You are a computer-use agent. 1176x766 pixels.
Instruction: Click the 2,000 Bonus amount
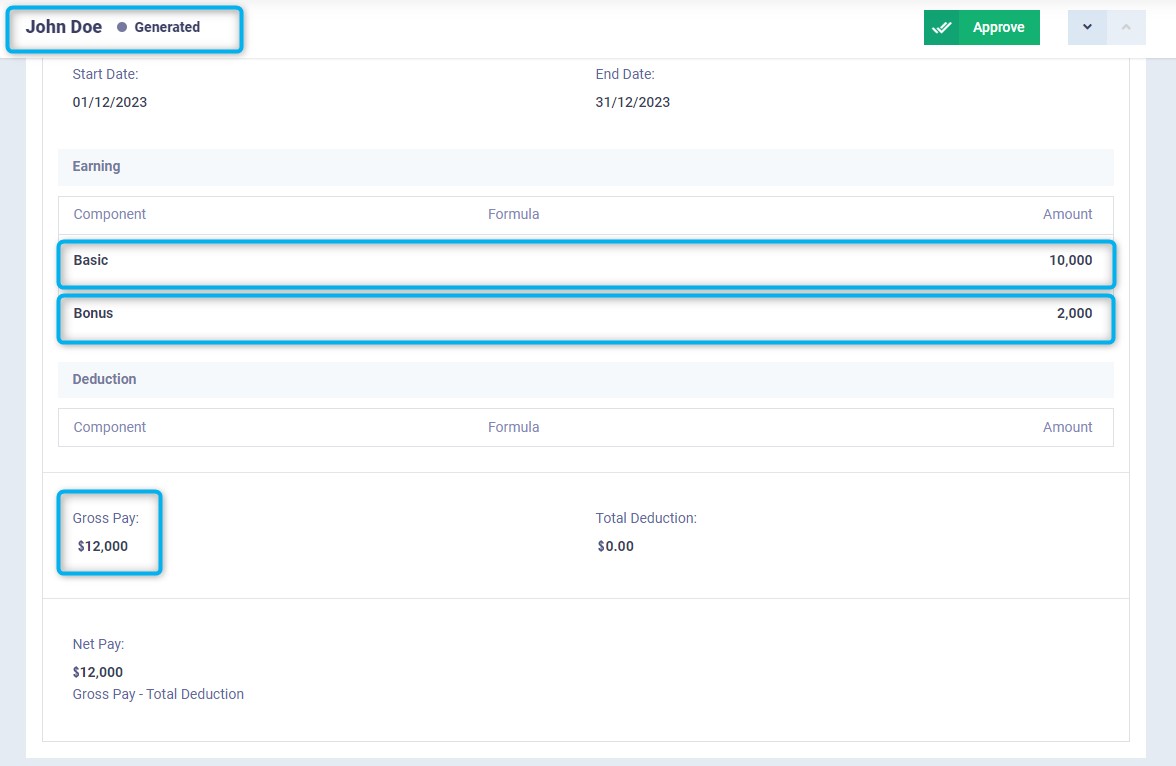coord(1074,313)
